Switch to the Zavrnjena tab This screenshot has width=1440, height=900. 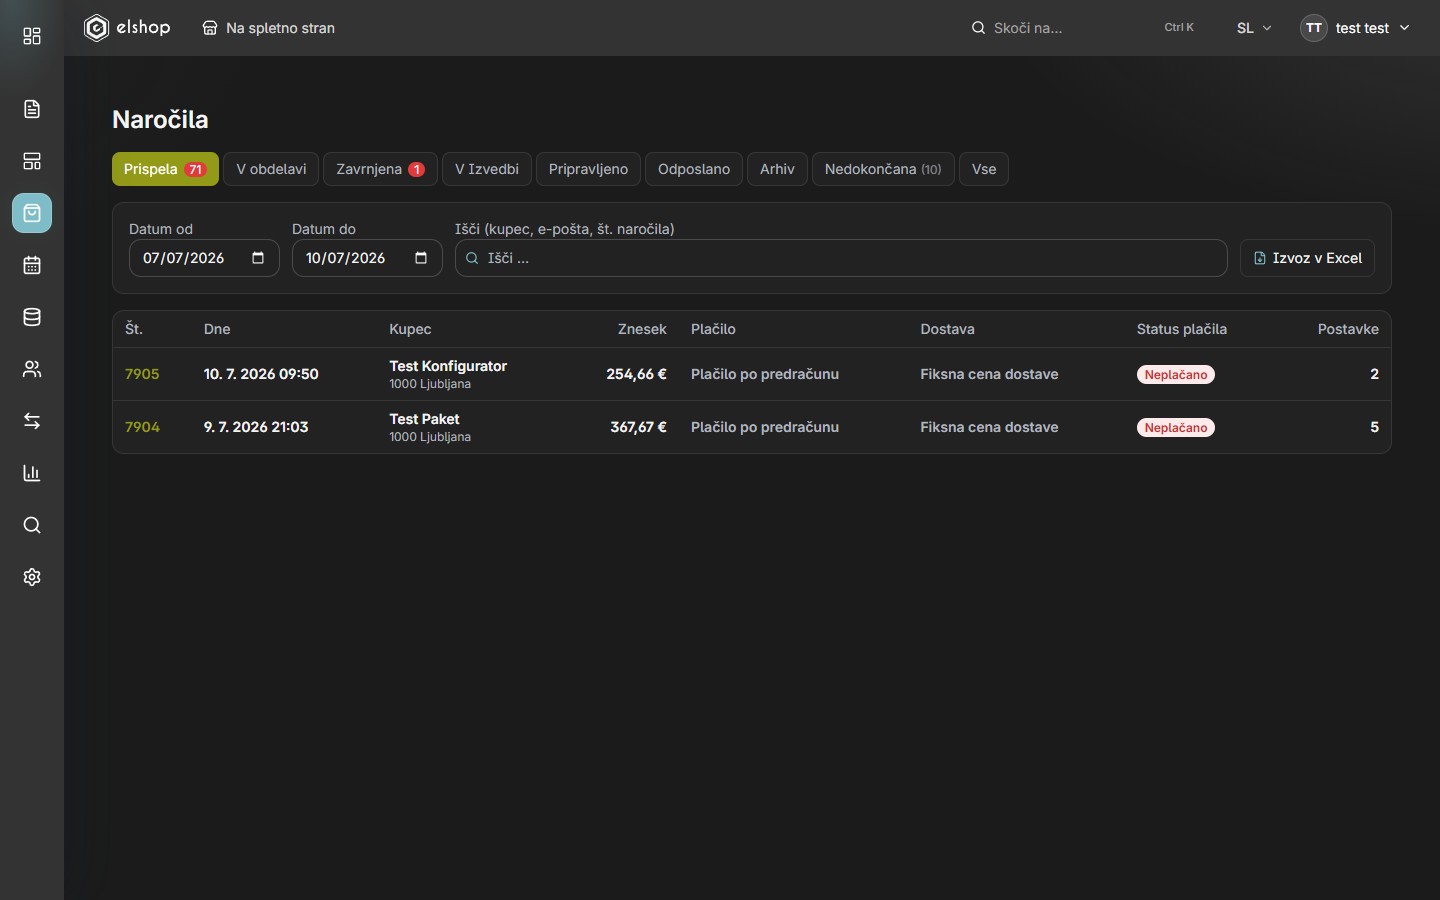(380, 169)
